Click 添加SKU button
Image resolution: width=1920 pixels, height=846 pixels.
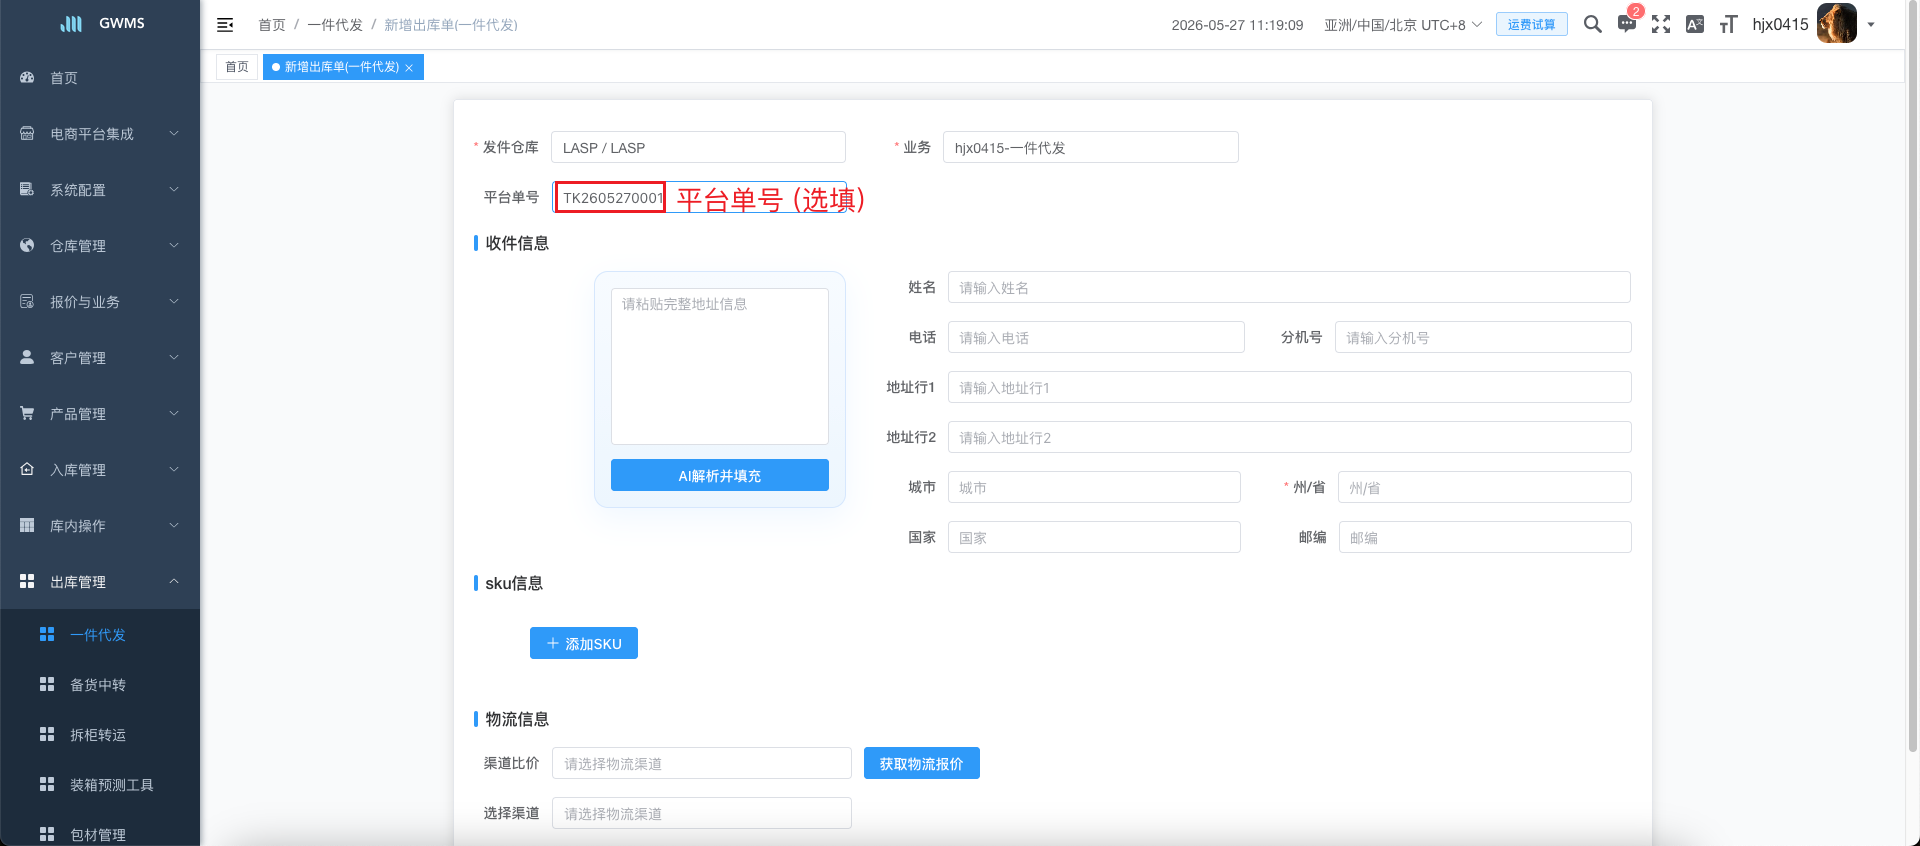(584, 643)
